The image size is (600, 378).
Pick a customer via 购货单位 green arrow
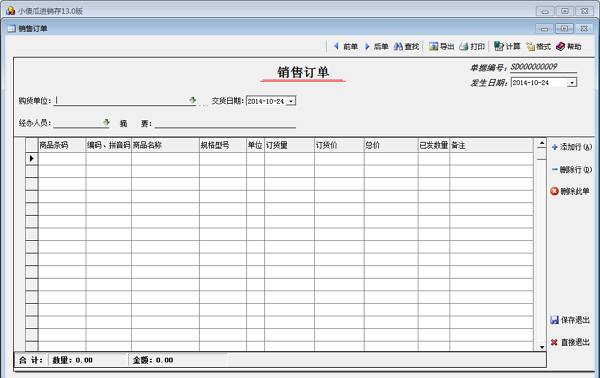point(192,100)
